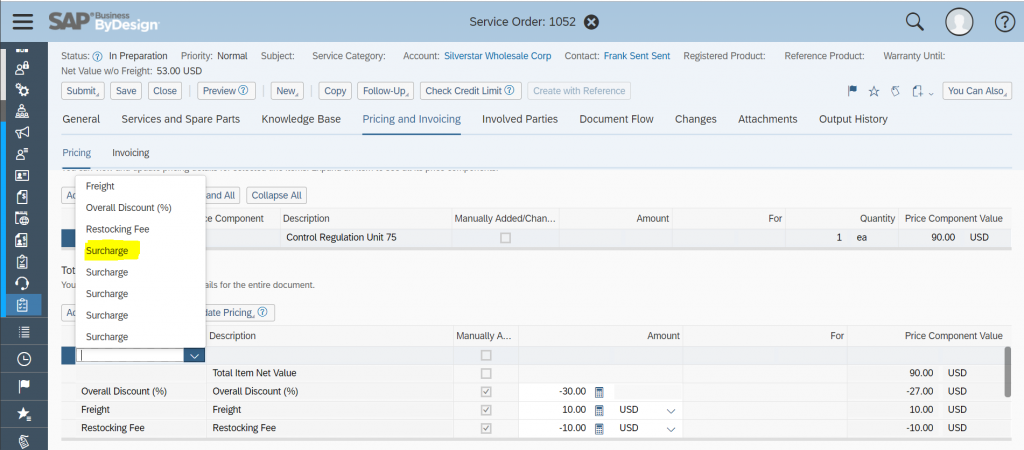1024x450 pixels.
Task: Toggle checkbox in Total Item Net Value row
Action: (x=486, y=374)
